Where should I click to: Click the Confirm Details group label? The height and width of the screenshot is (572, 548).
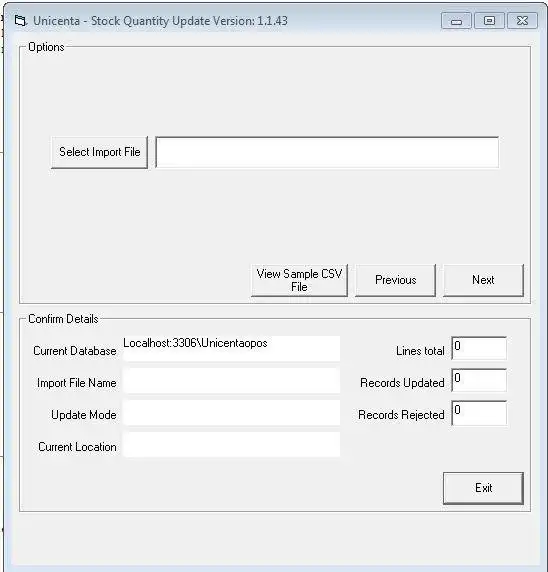point(63,319)
